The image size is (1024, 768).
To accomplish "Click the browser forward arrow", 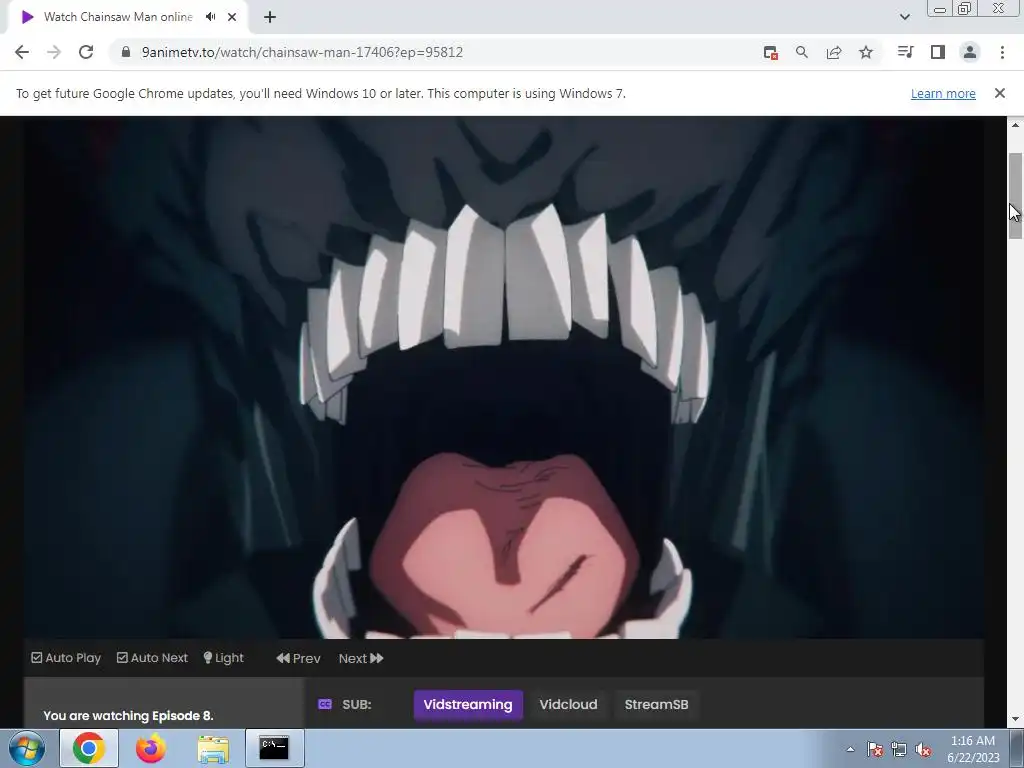I will pos(54,52).
